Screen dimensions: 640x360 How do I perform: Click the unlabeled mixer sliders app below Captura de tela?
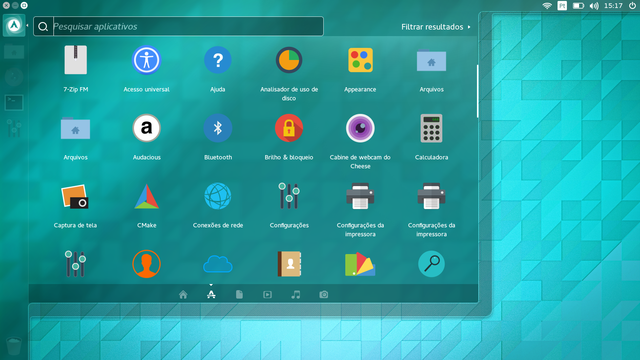tap(75, 264)
